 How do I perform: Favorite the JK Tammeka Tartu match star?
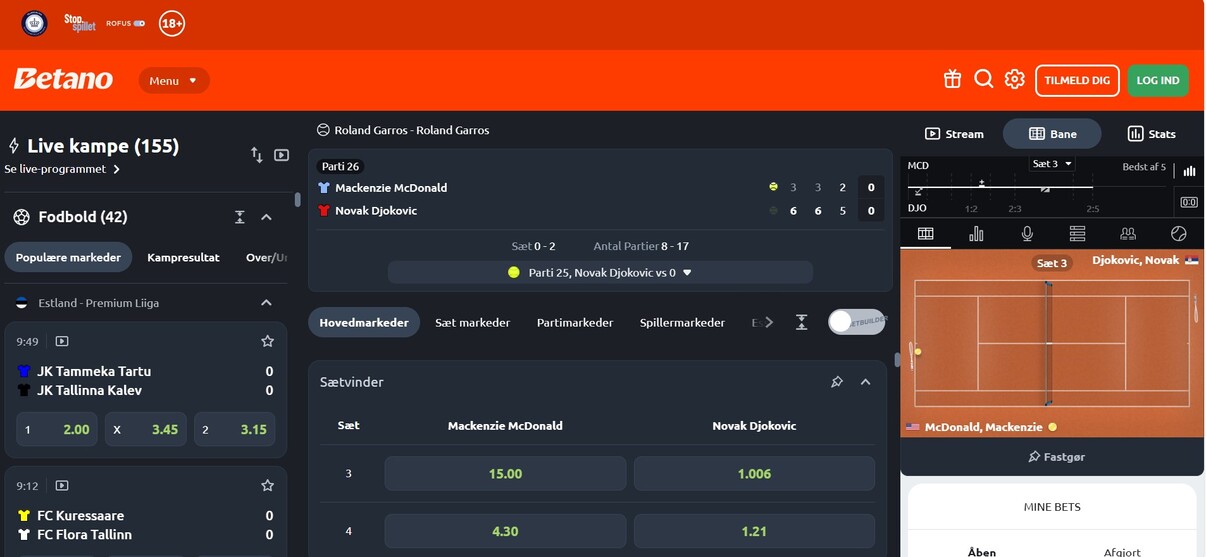point(267,341)
